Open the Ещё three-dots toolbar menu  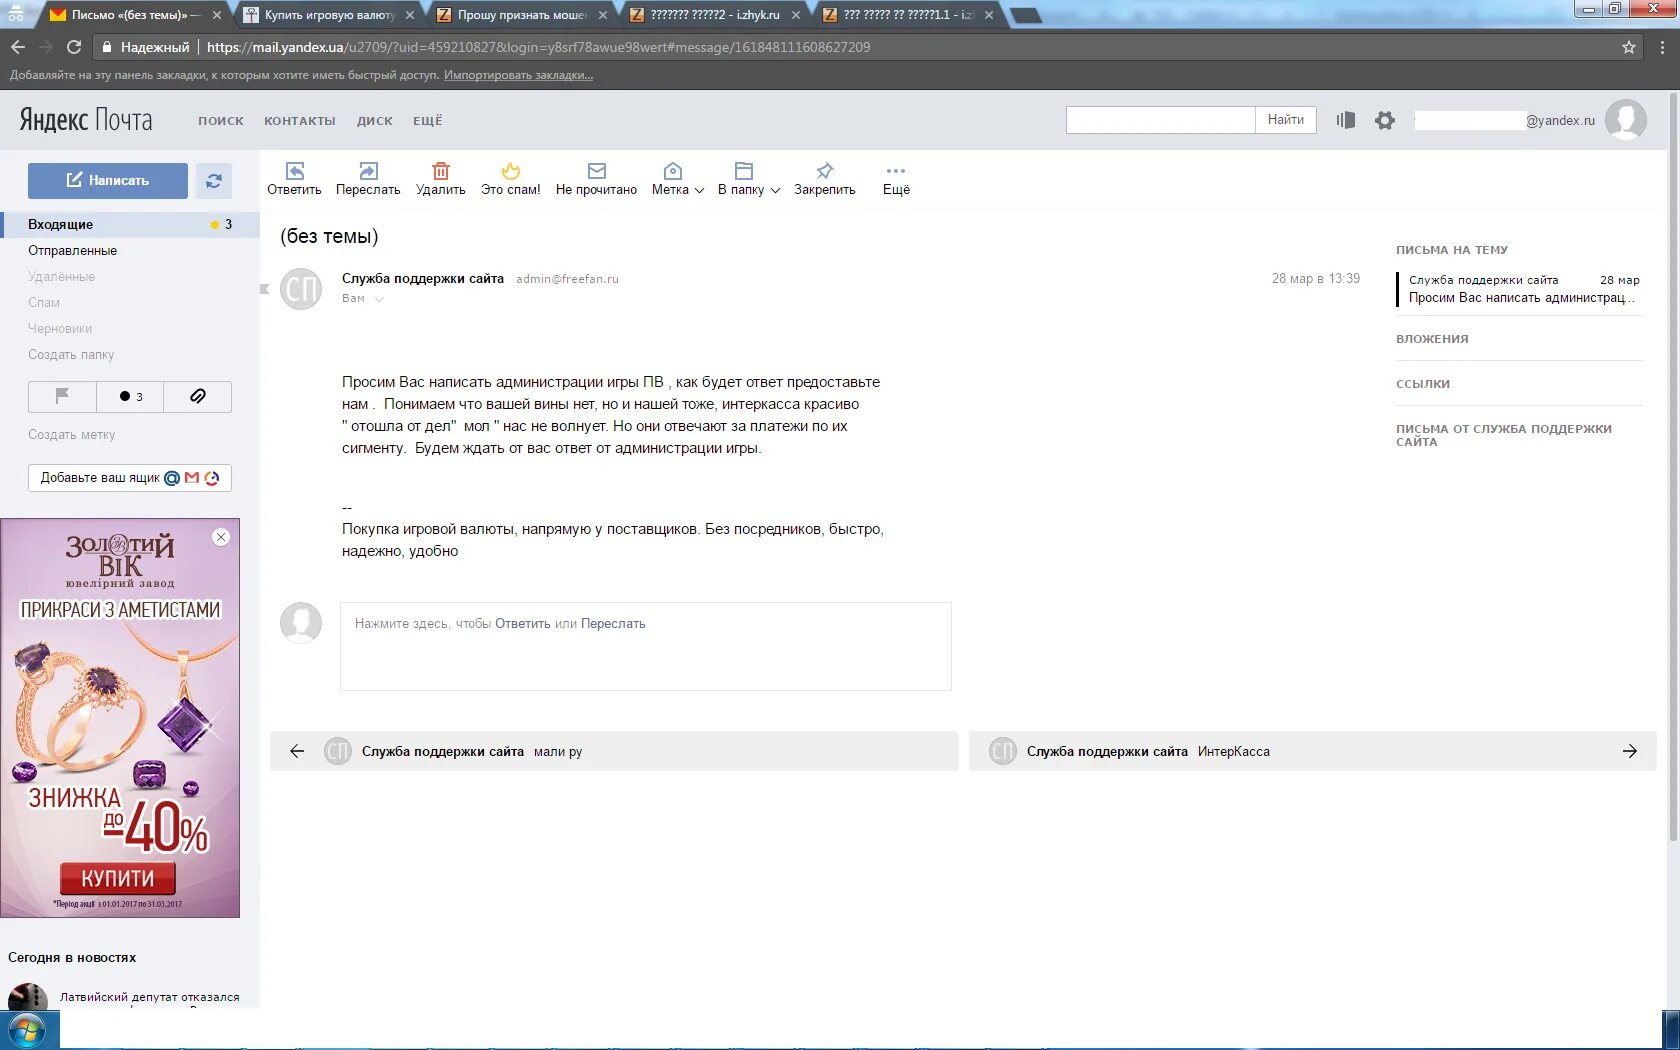pos(896,179)
